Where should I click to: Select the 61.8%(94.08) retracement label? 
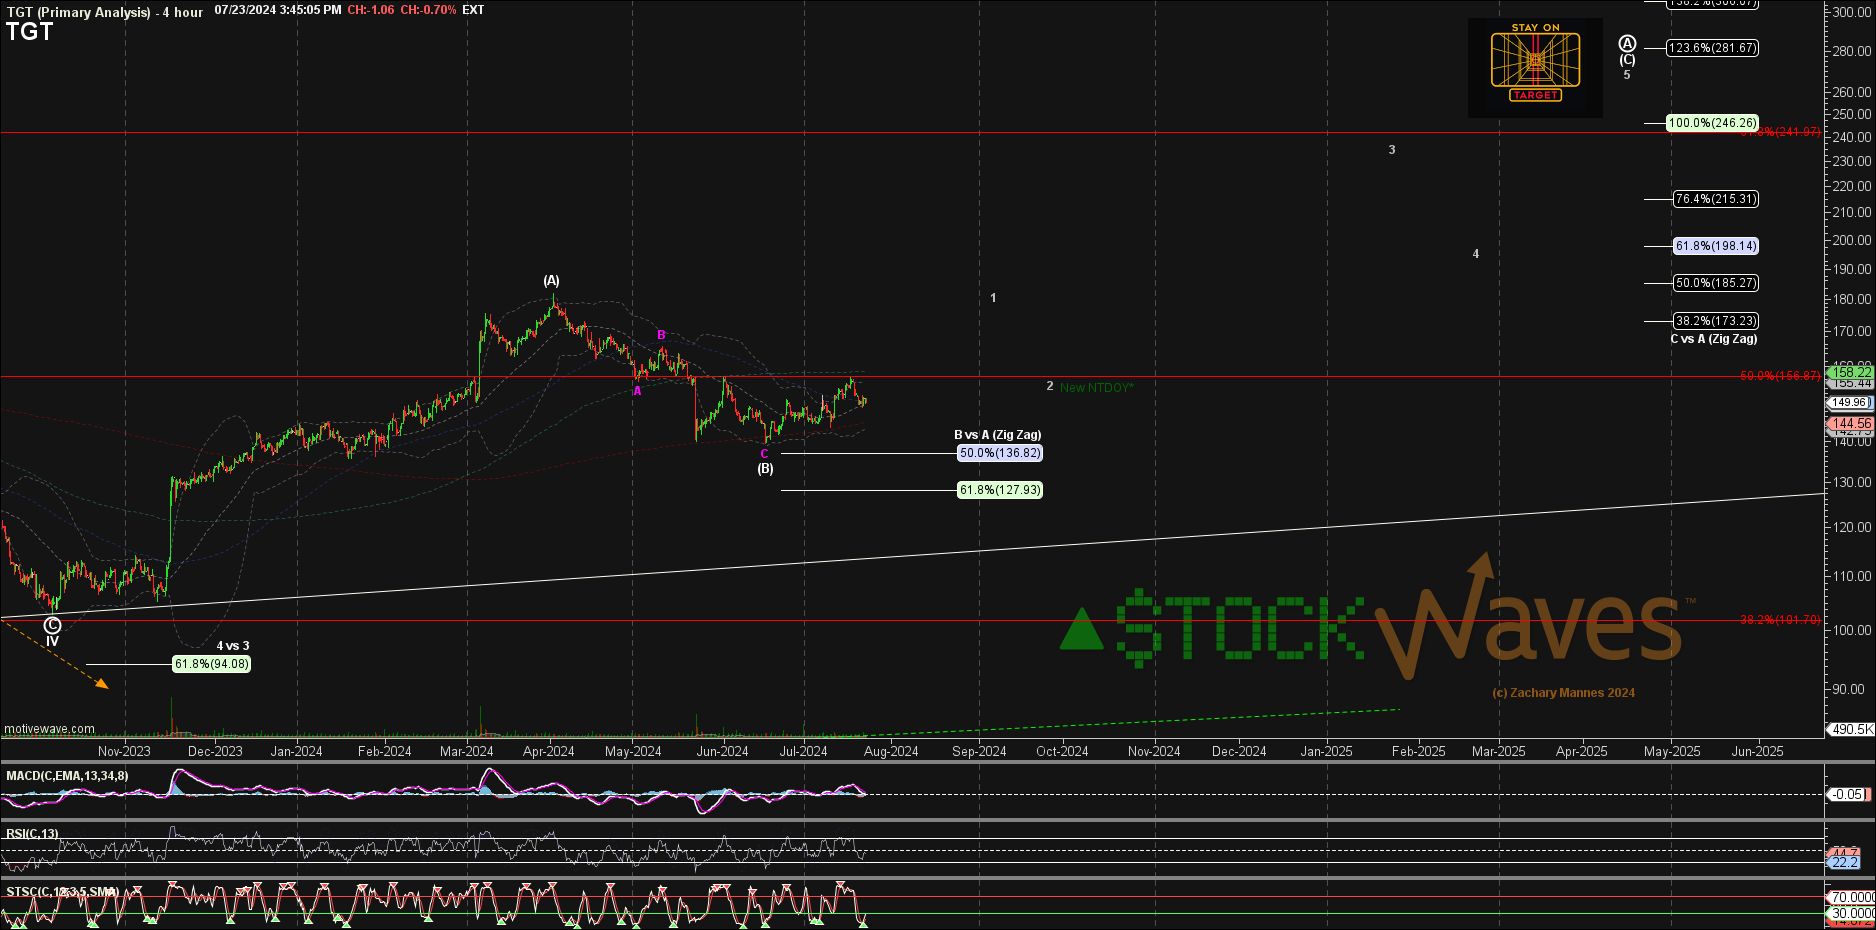click(212, 664)
